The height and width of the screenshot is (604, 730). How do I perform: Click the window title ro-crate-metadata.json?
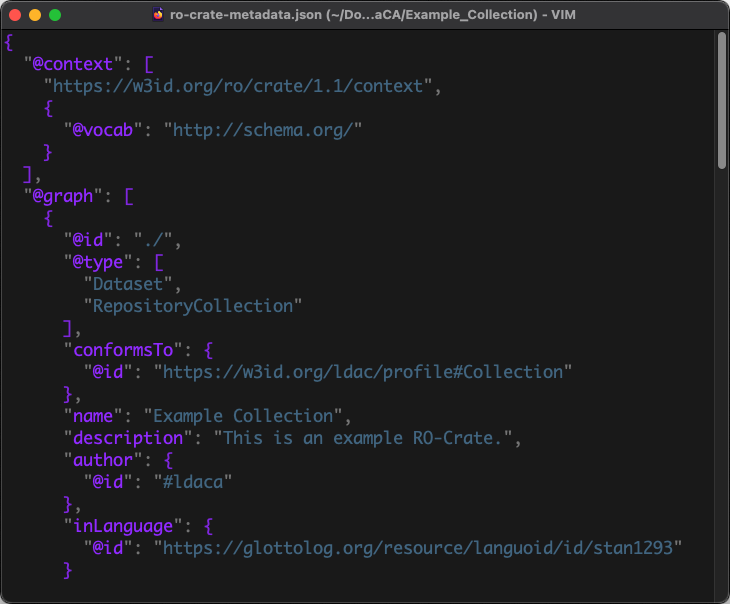pyautogui.click(x=245, y=15)
